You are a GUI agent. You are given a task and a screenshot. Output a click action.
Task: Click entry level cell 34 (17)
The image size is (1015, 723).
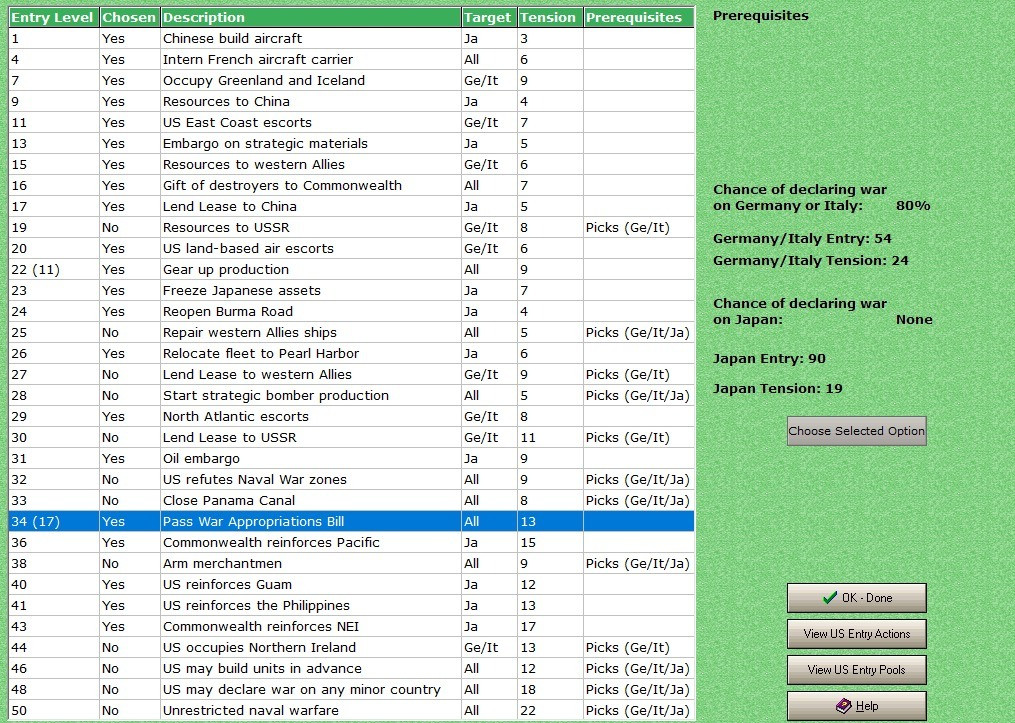[54, 521]
